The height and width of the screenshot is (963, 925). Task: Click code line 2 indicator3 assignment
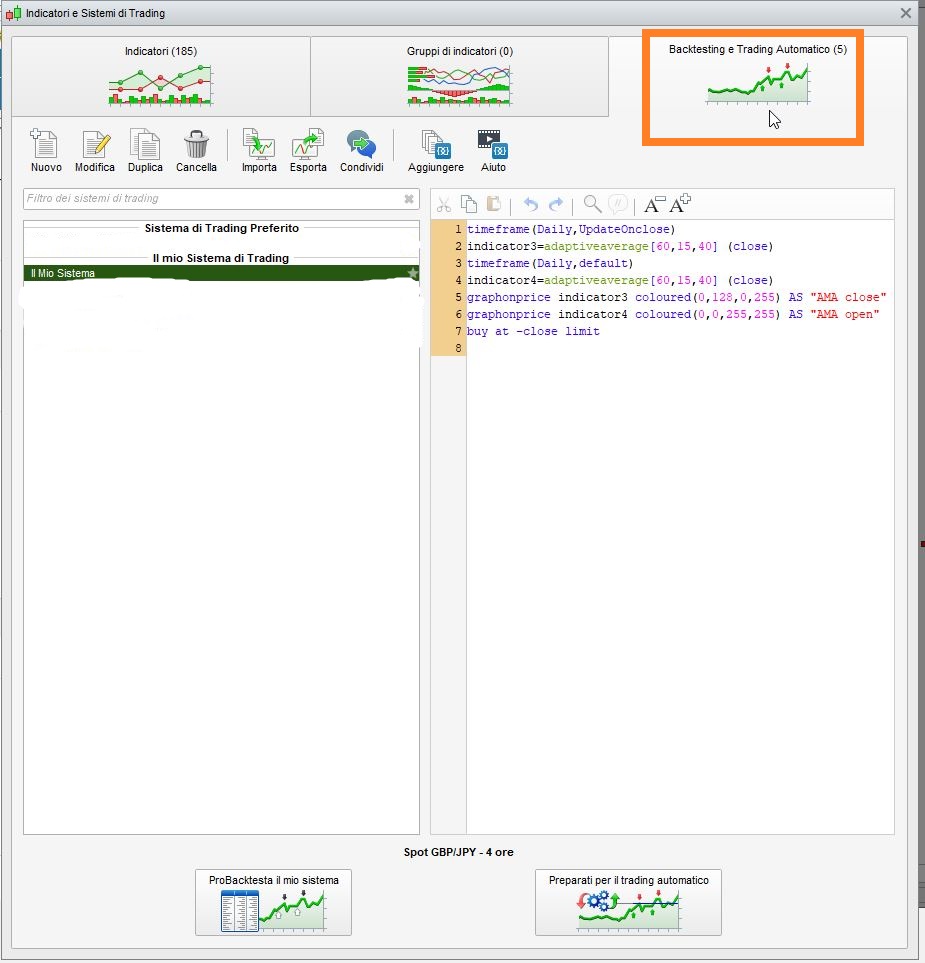click(x=620, y=246)
